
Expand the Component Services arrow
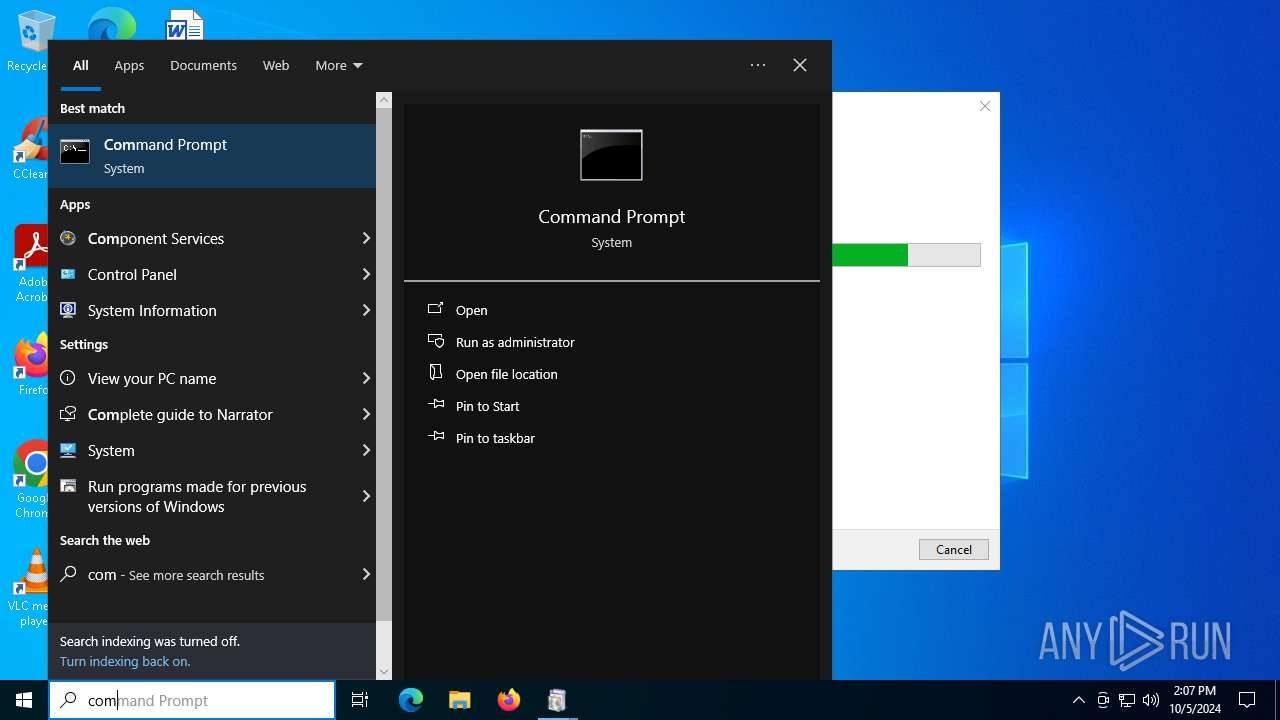click(x=366, y=238)
